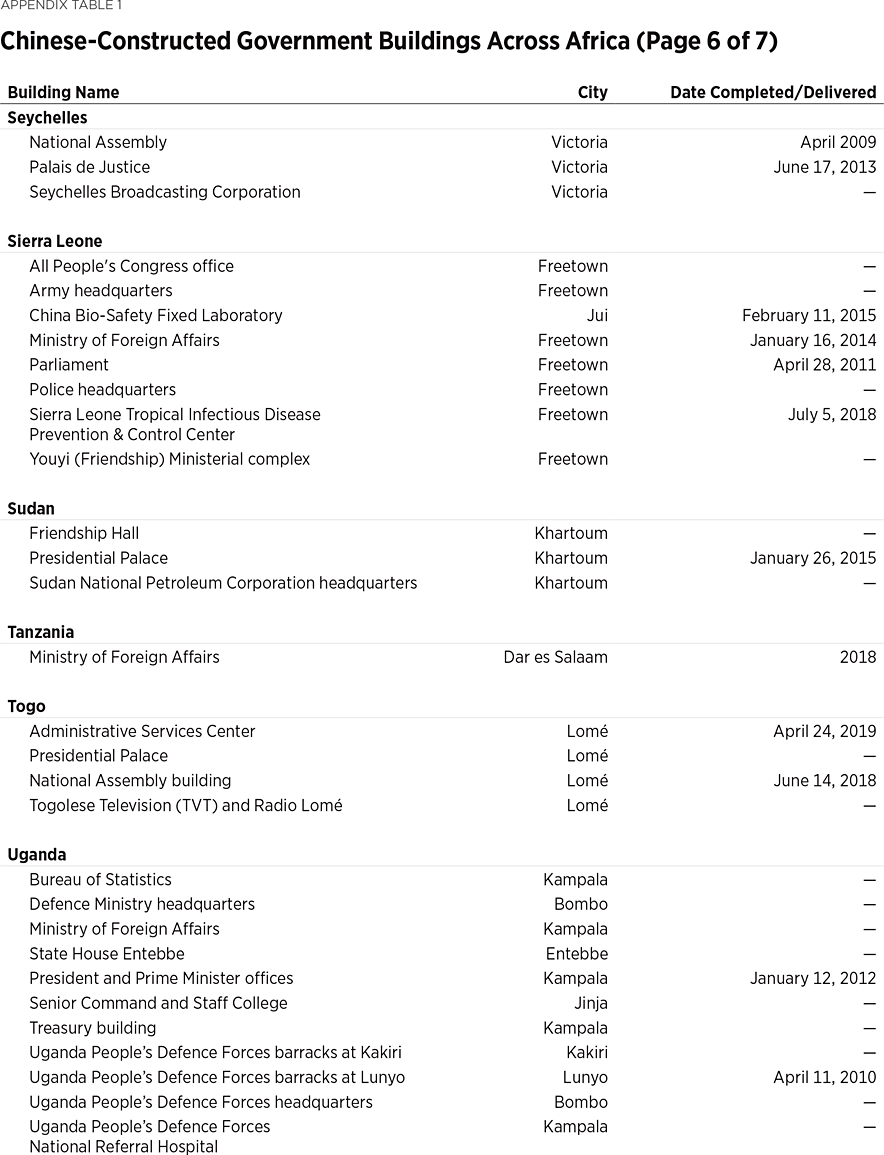Viewport: 884px width, 1155px height.
Task: Click the January 12, 2012 date
Action: pos(812,978)
